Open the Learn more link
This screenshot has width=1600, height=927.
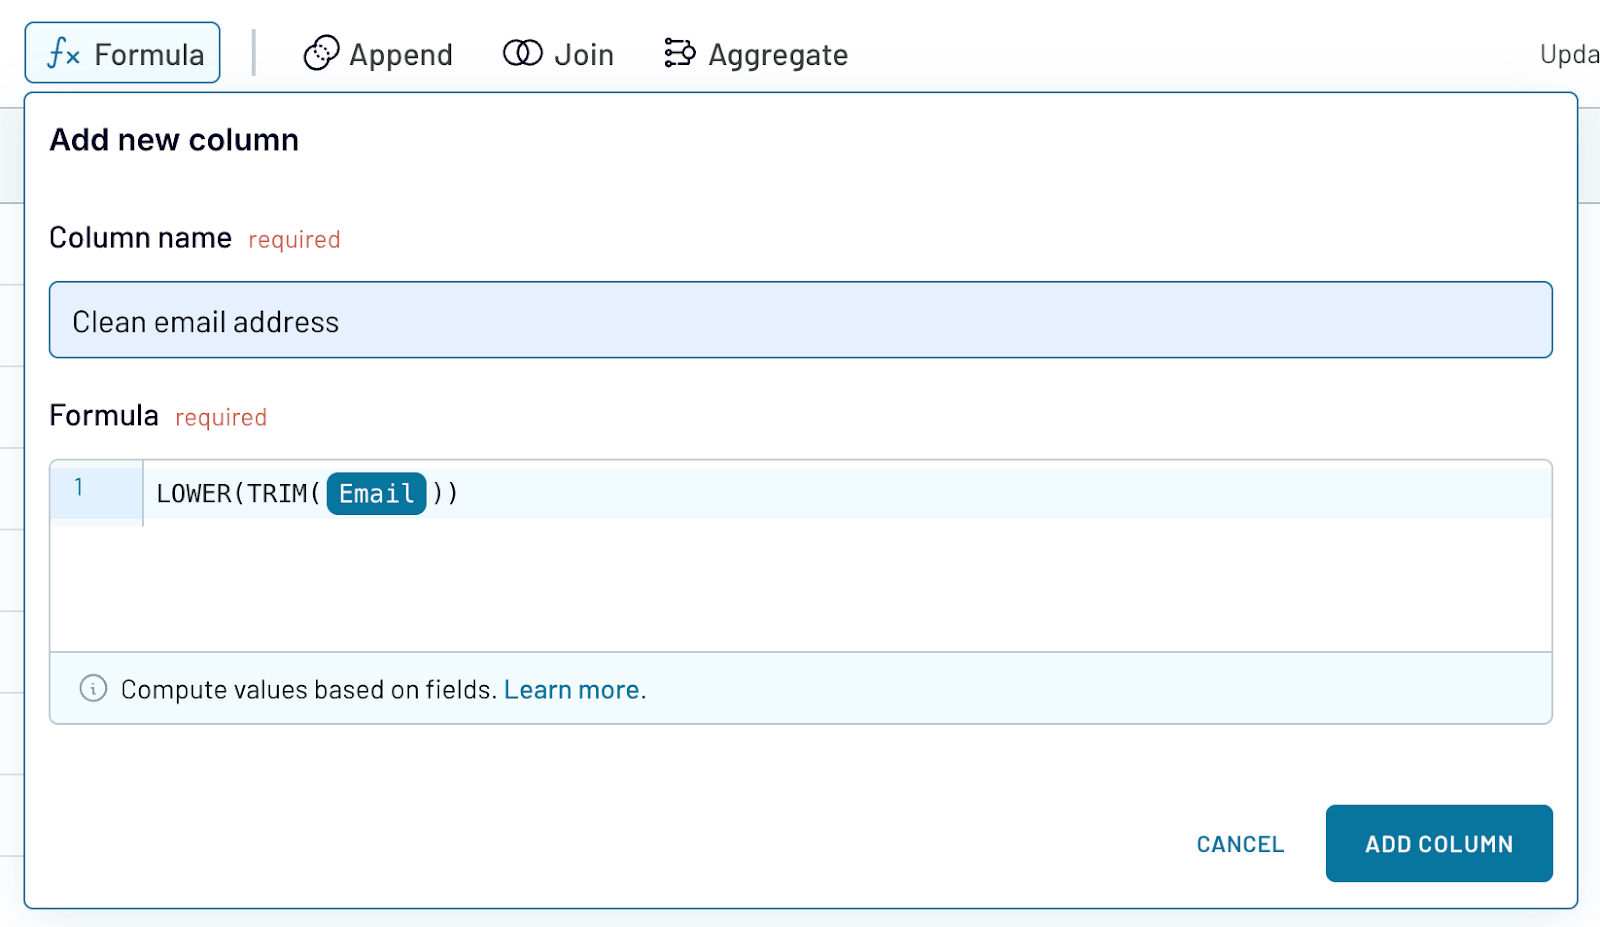point(571,689)
